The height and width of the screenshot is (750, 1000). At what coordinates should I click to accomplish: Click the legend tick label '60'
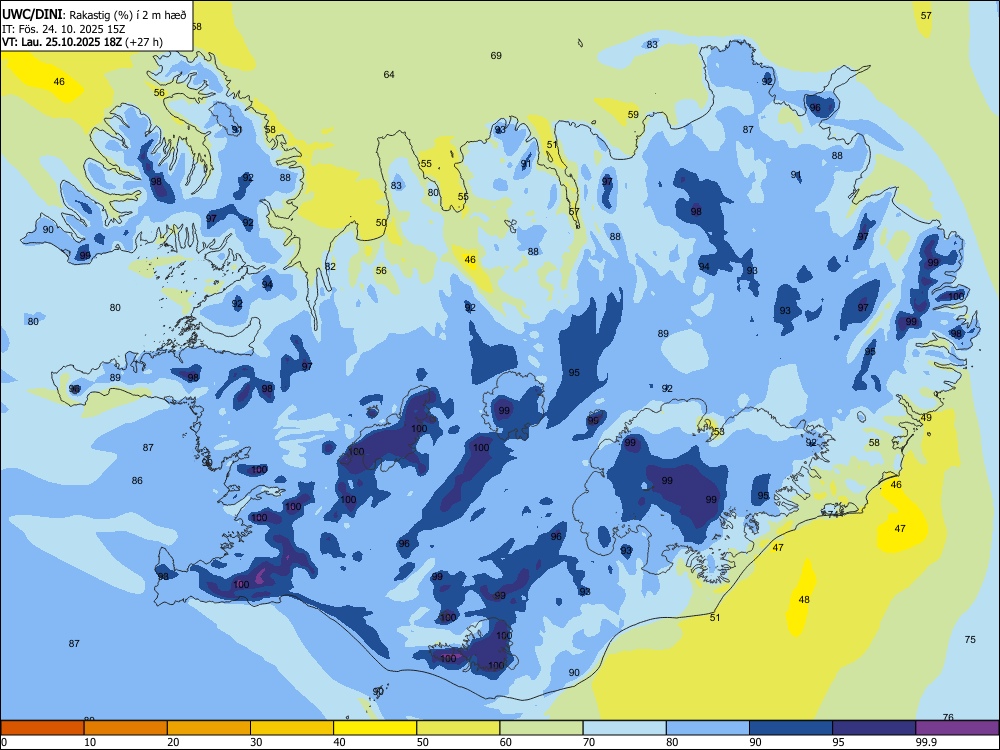[506, 742]
